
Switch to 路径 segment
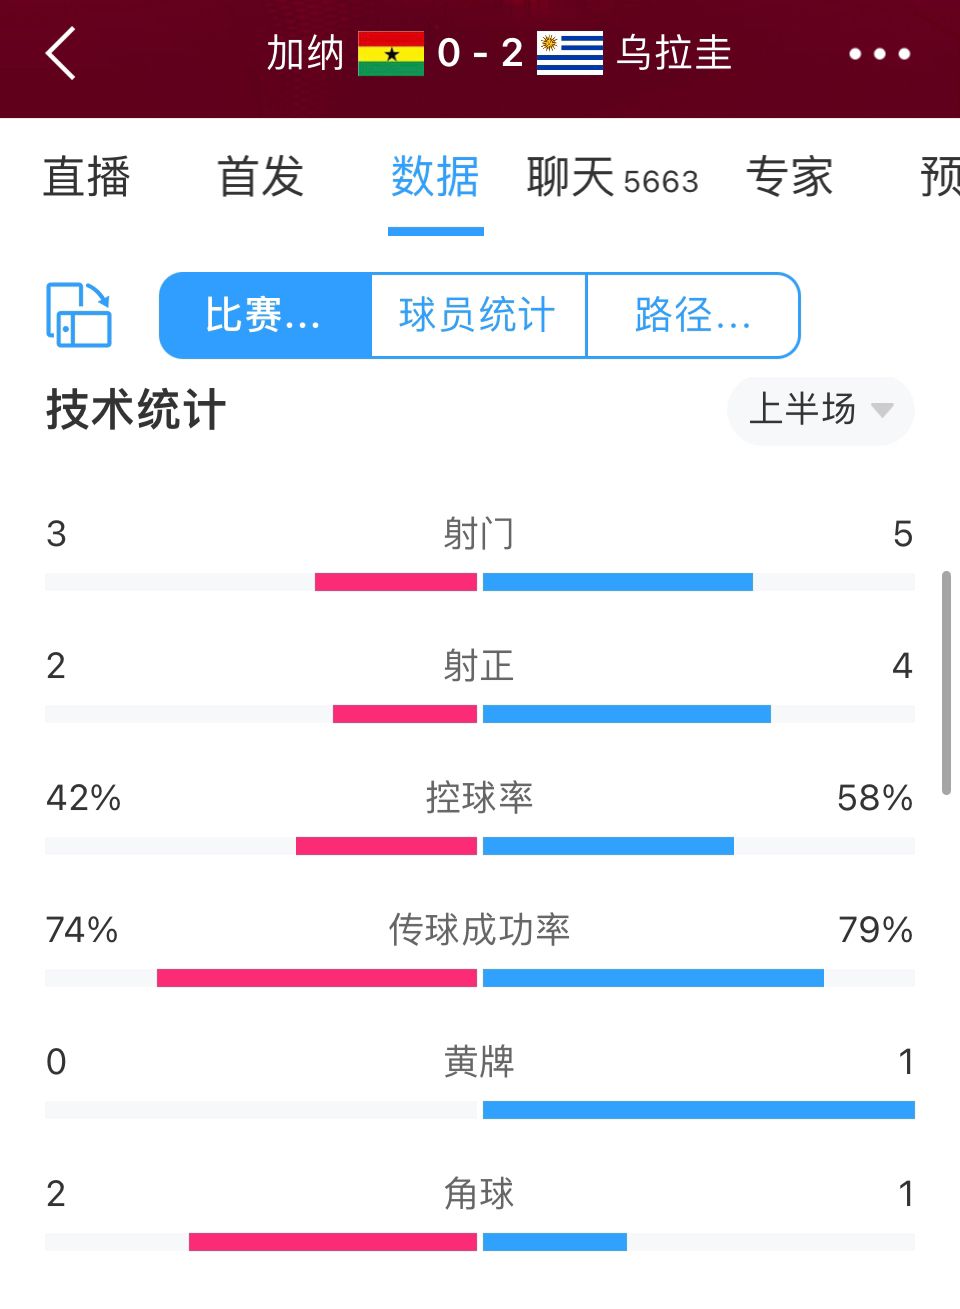[x=693, y=315]
